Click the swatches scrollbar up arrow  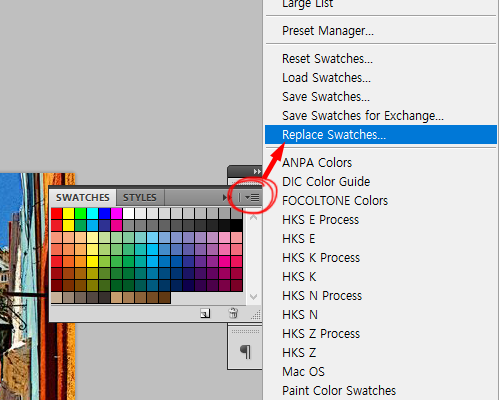click(x=254, y=218)
